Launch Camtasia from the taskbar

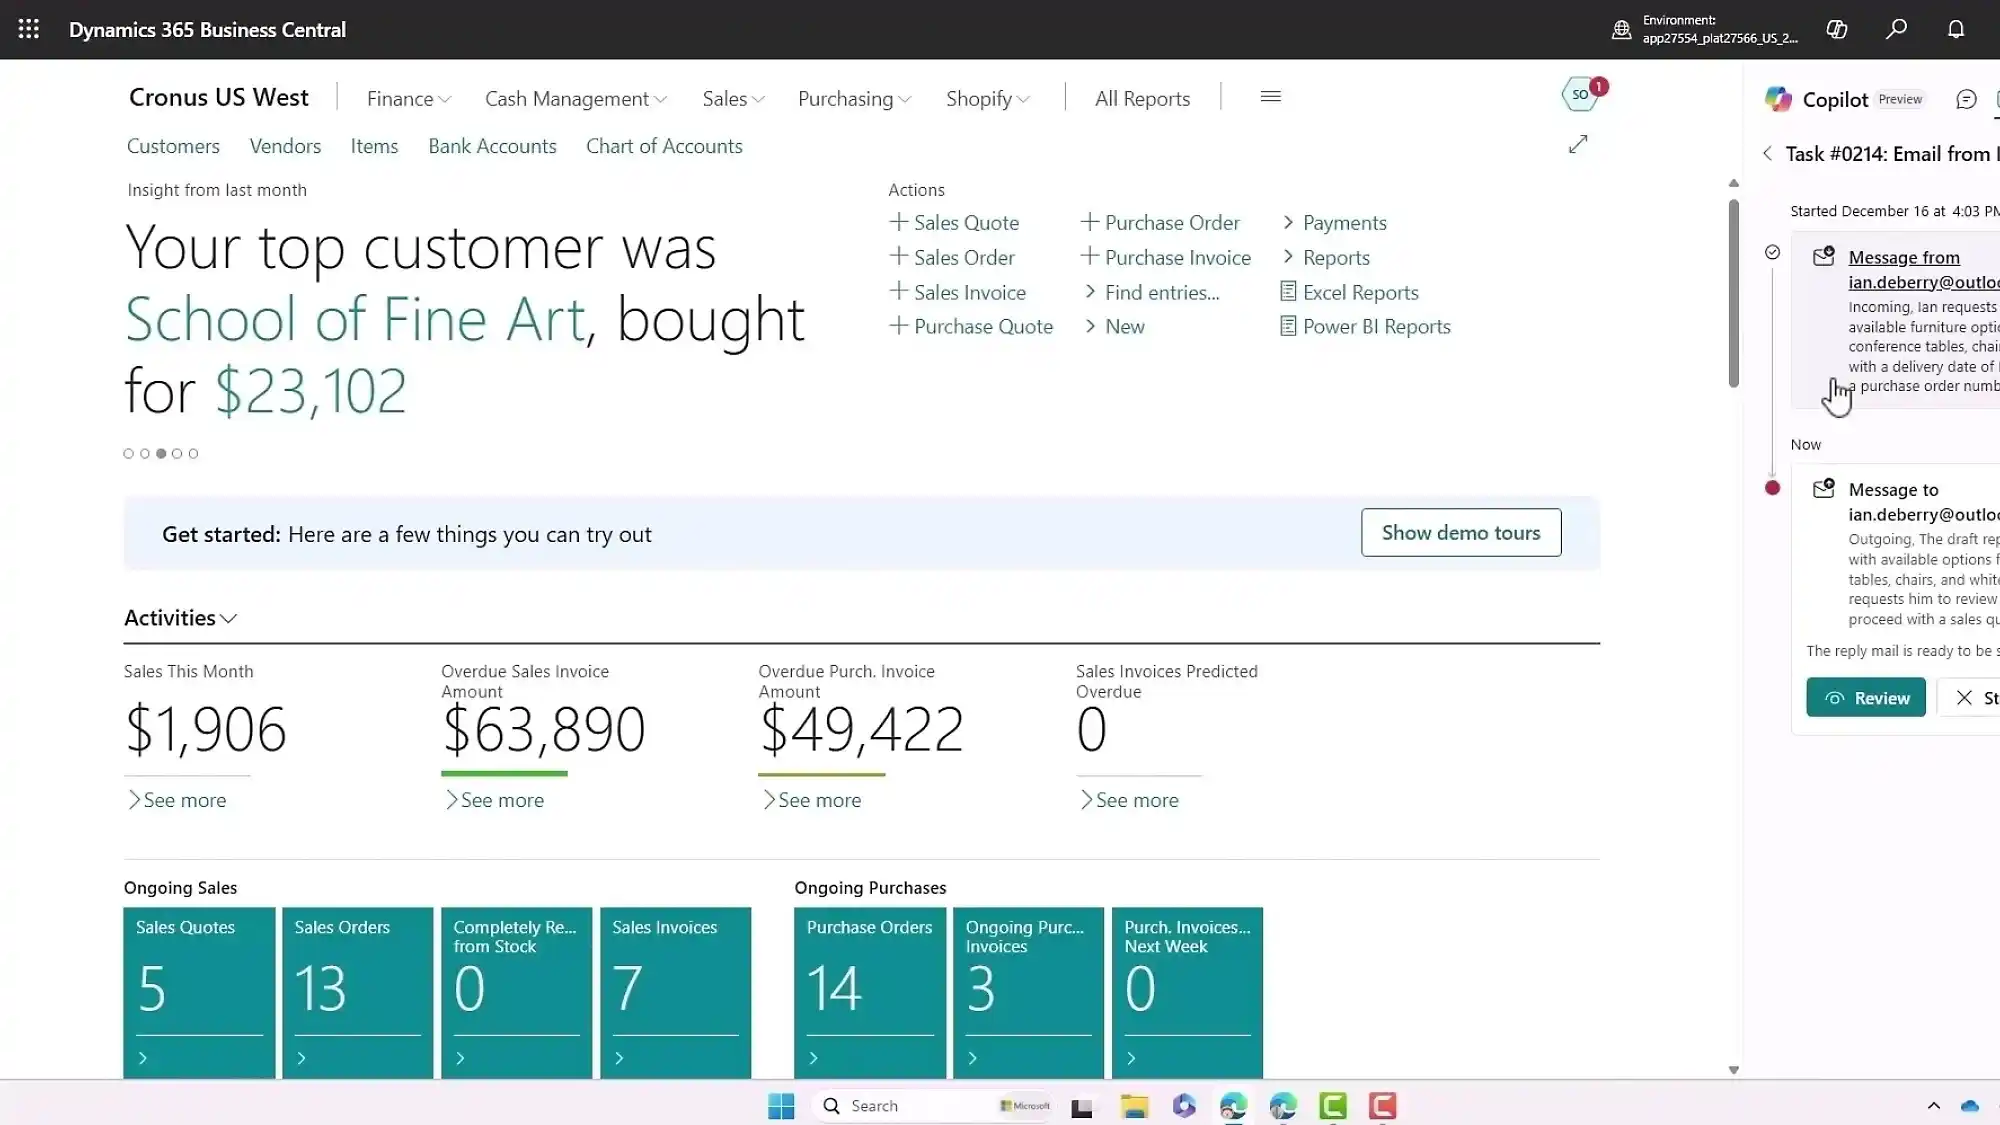point(1332,1106)
